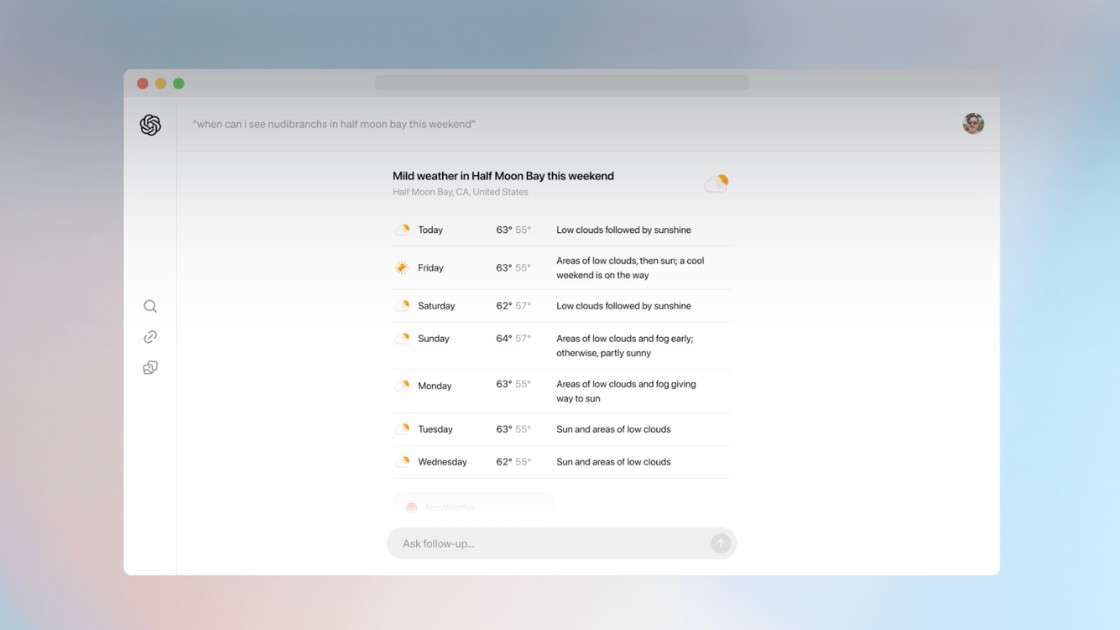Select the Saturday row label
The width and height of the screenshot is (1120, 630).
[436, 306]
